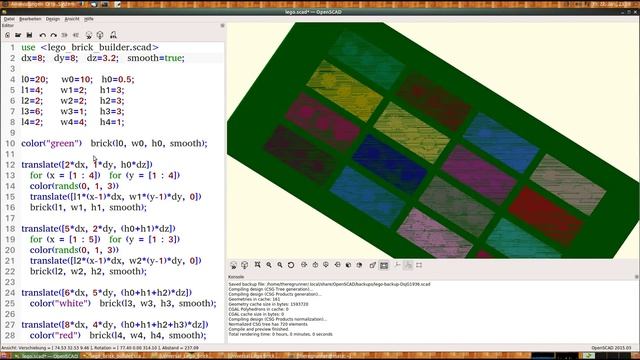This screenshot has width=640, height=360.
Task: Enable Perspective projection
Action: 373,265
